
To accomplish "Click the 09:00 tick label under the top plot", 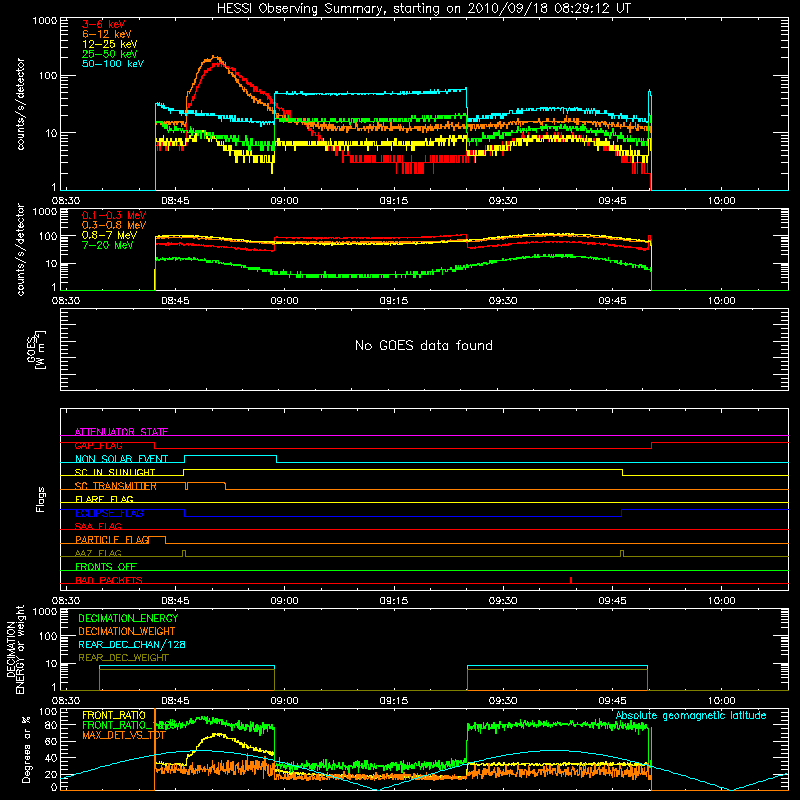I will pyautogui.click(x=284, y=201).
